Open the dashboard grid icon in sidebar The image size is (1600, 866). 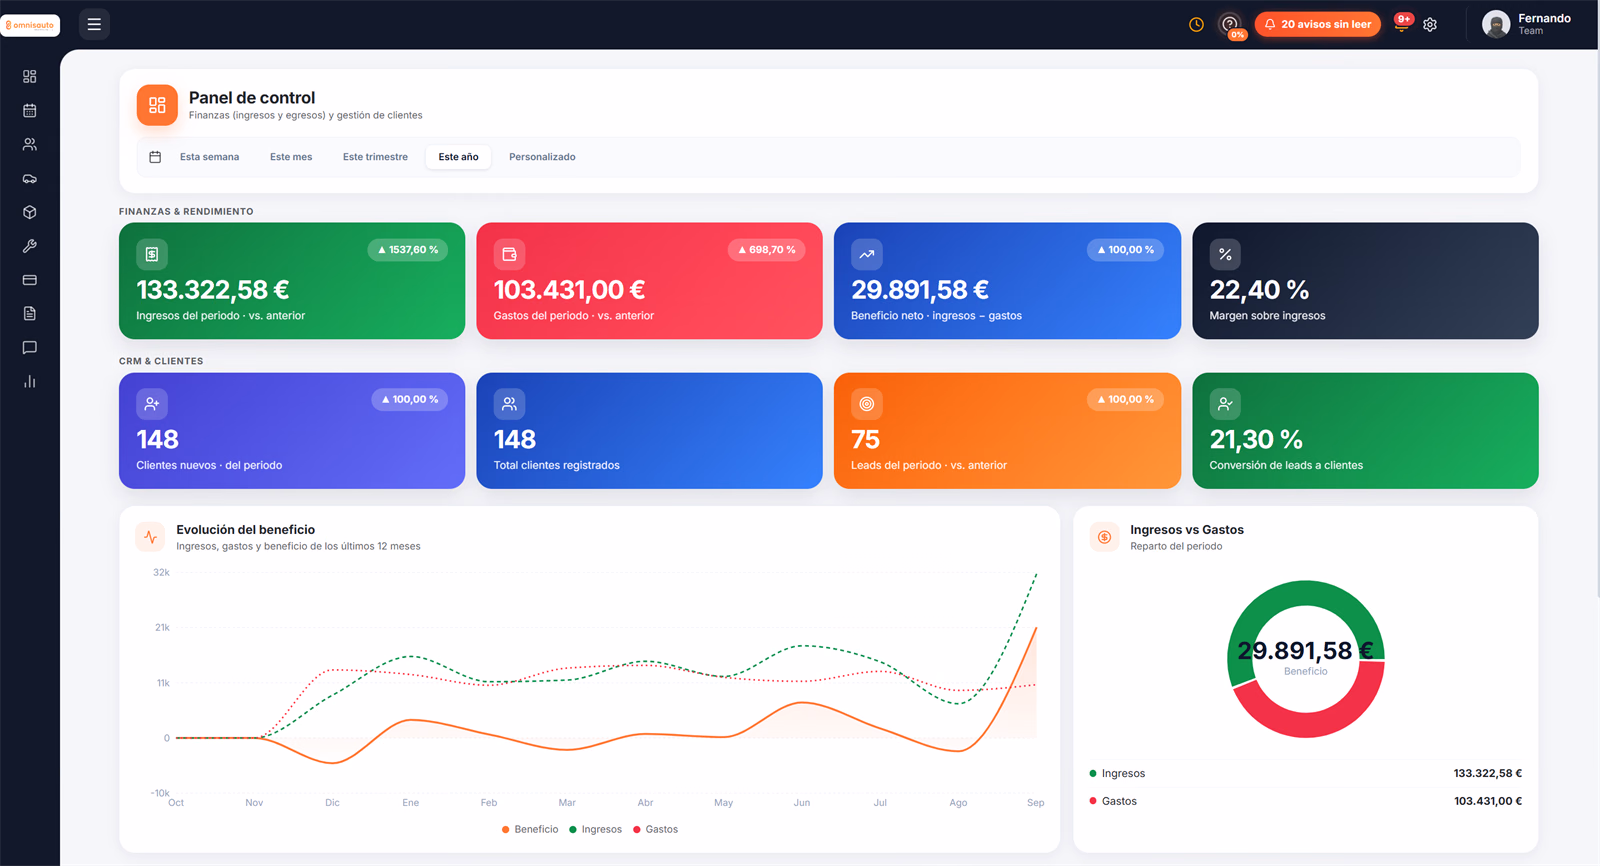click(30, 77)
